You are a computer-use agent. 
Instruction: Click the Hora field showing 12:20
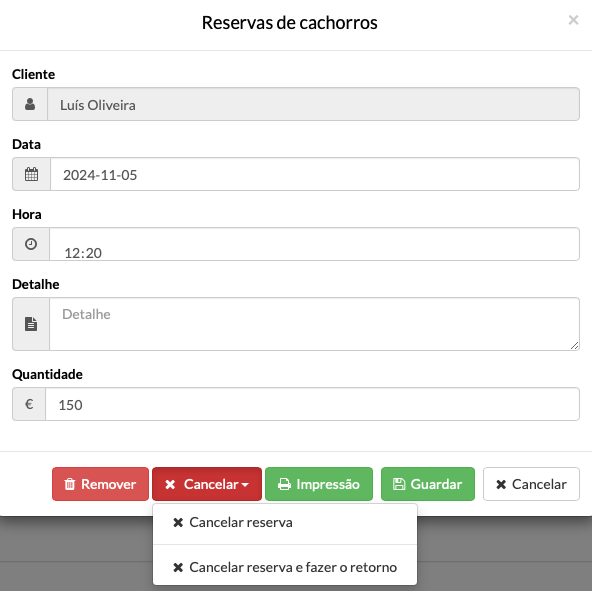314,244
